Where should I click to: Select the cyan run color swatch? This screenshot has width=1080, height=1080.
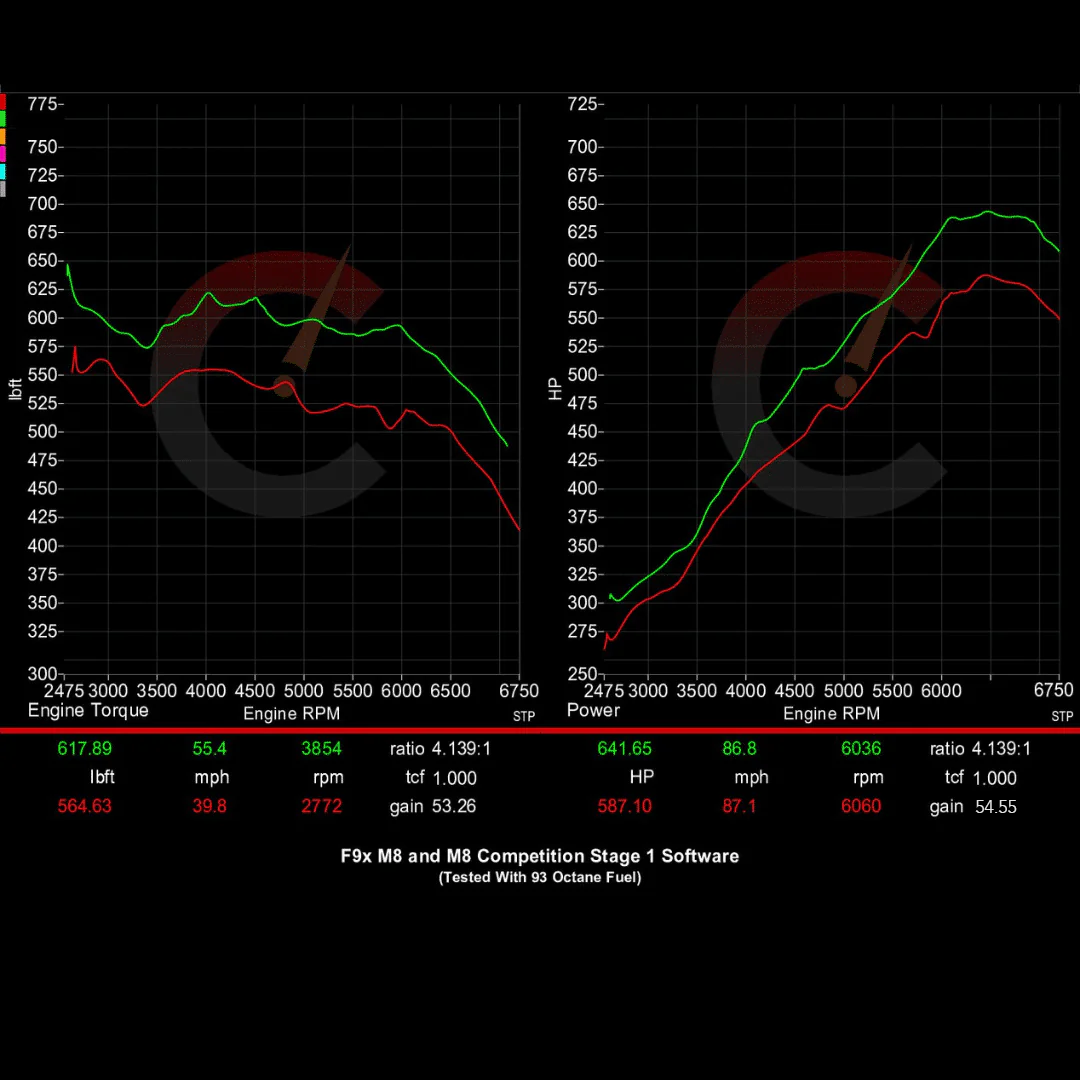pos(3,171)
